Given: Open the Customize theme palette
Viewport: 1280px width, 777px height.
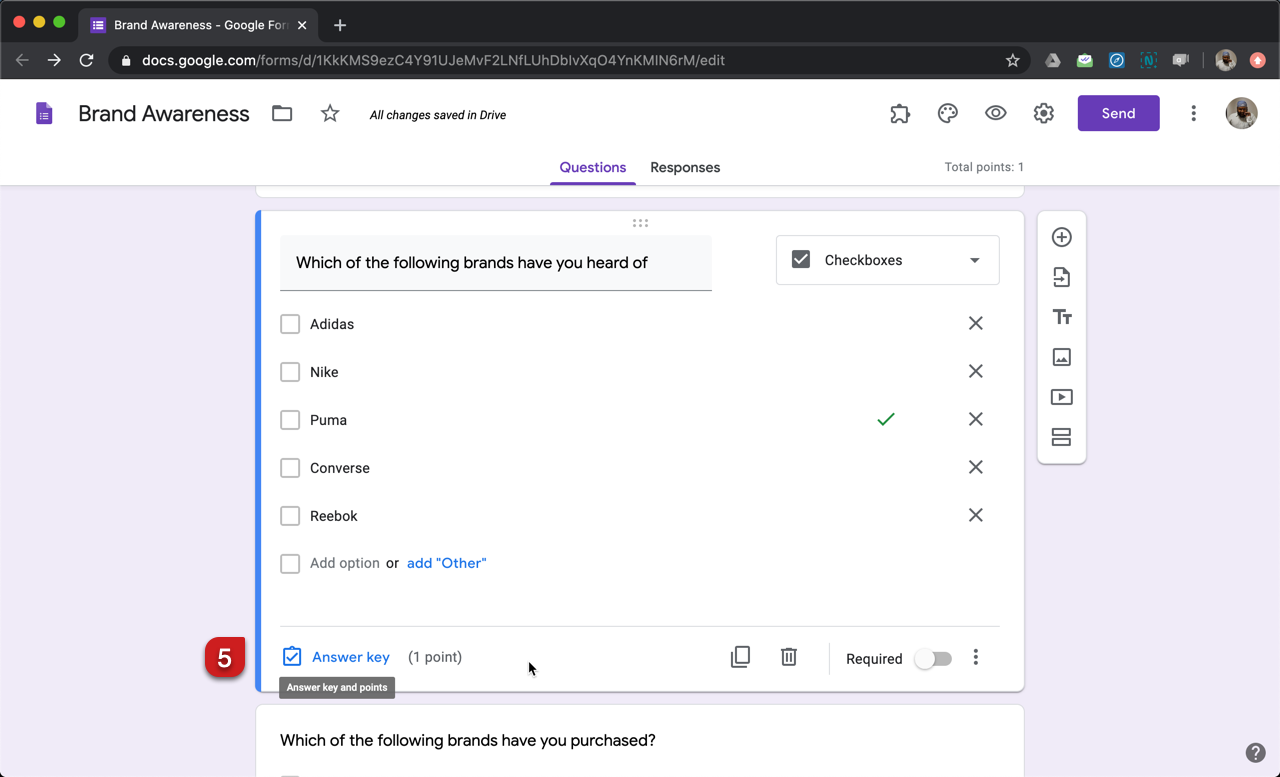Looking at the screenshot, I should click(947, 114).
